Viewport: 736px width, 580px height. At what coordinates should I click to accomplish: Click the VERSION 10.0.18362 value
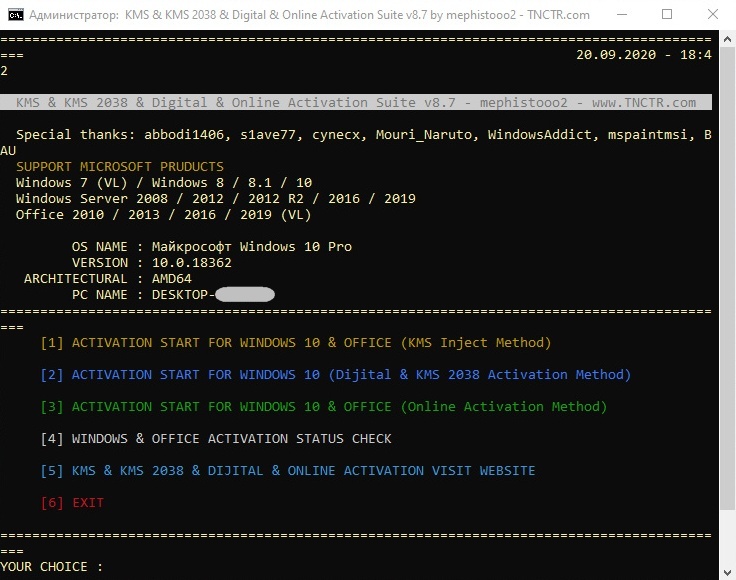(x=192, y=263)
